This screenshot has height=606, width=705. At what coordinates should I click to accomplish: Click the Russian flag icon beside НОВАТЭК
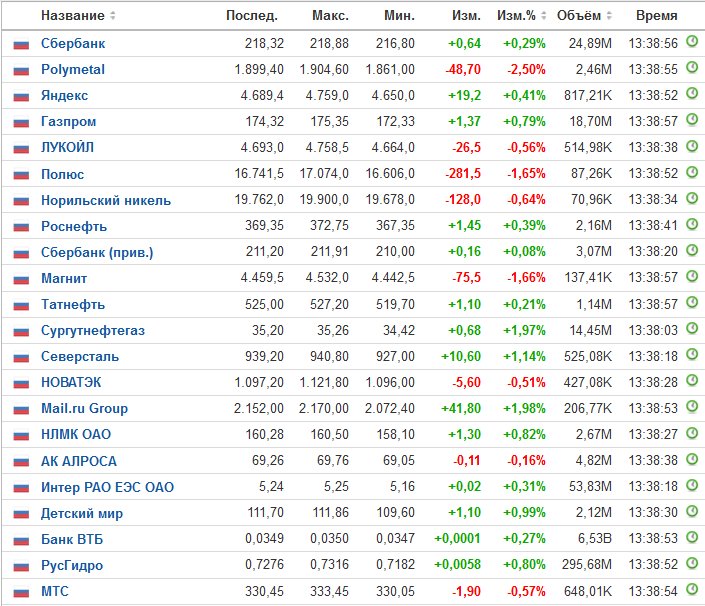tap(21, 383)
